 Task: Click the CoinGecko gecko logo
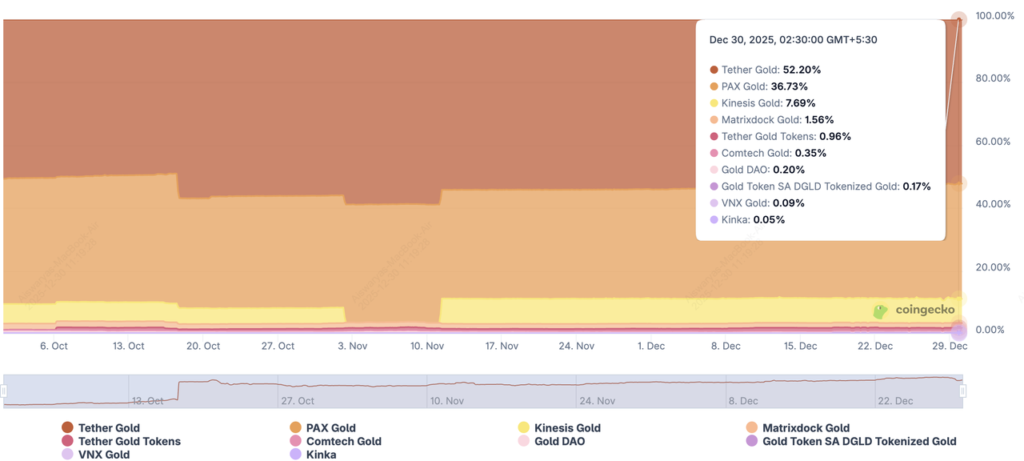coord(880,311)
